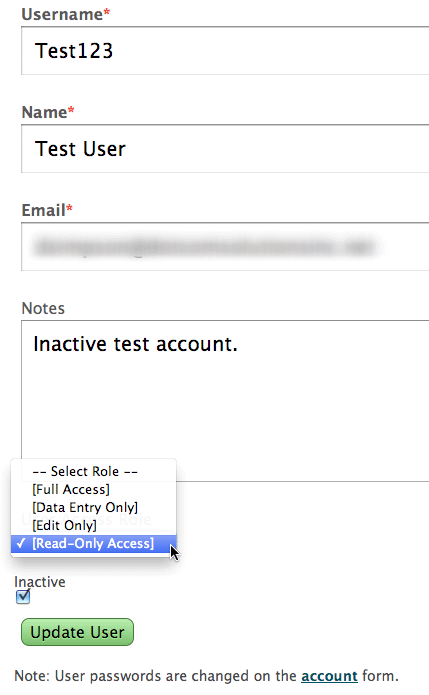Image resolution: width=429 pixels, height=695 pixels.
Task: Focus the Name field with Test User
Action: [x=225, y=148]
